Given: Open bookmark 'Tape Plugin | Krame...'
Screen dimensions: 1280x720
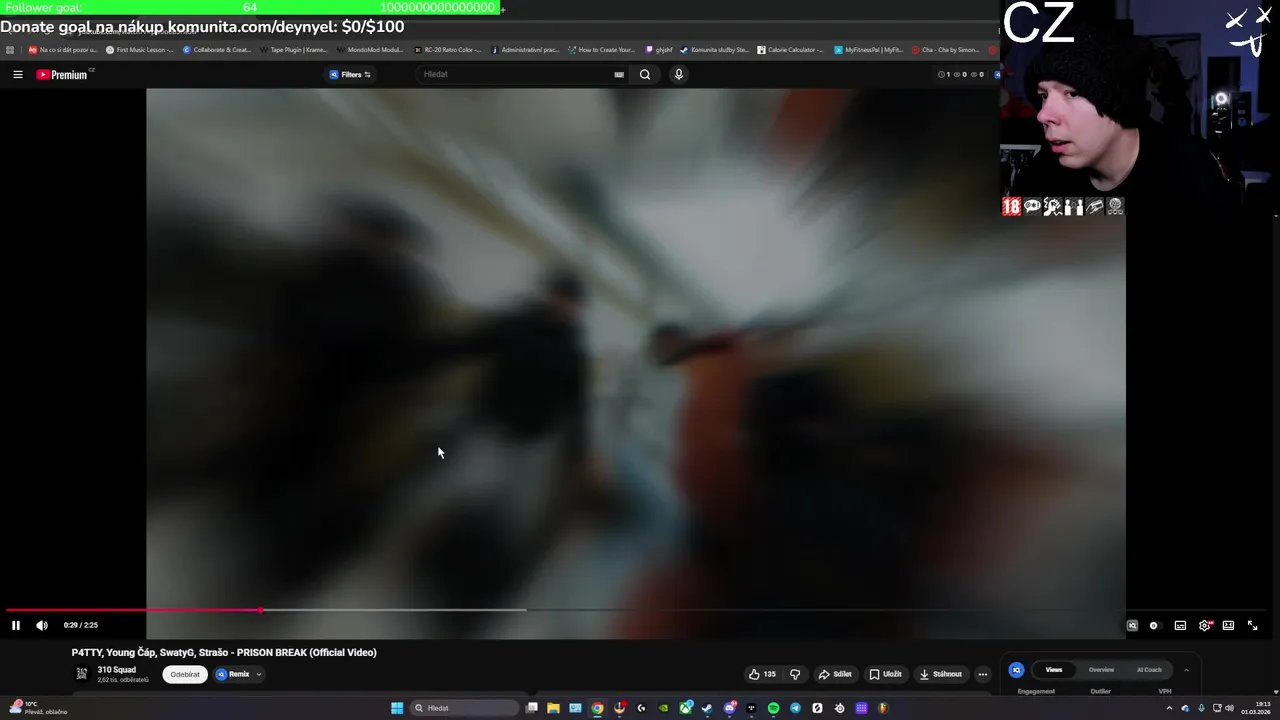Looking at the screenshot, I should 294,50.
